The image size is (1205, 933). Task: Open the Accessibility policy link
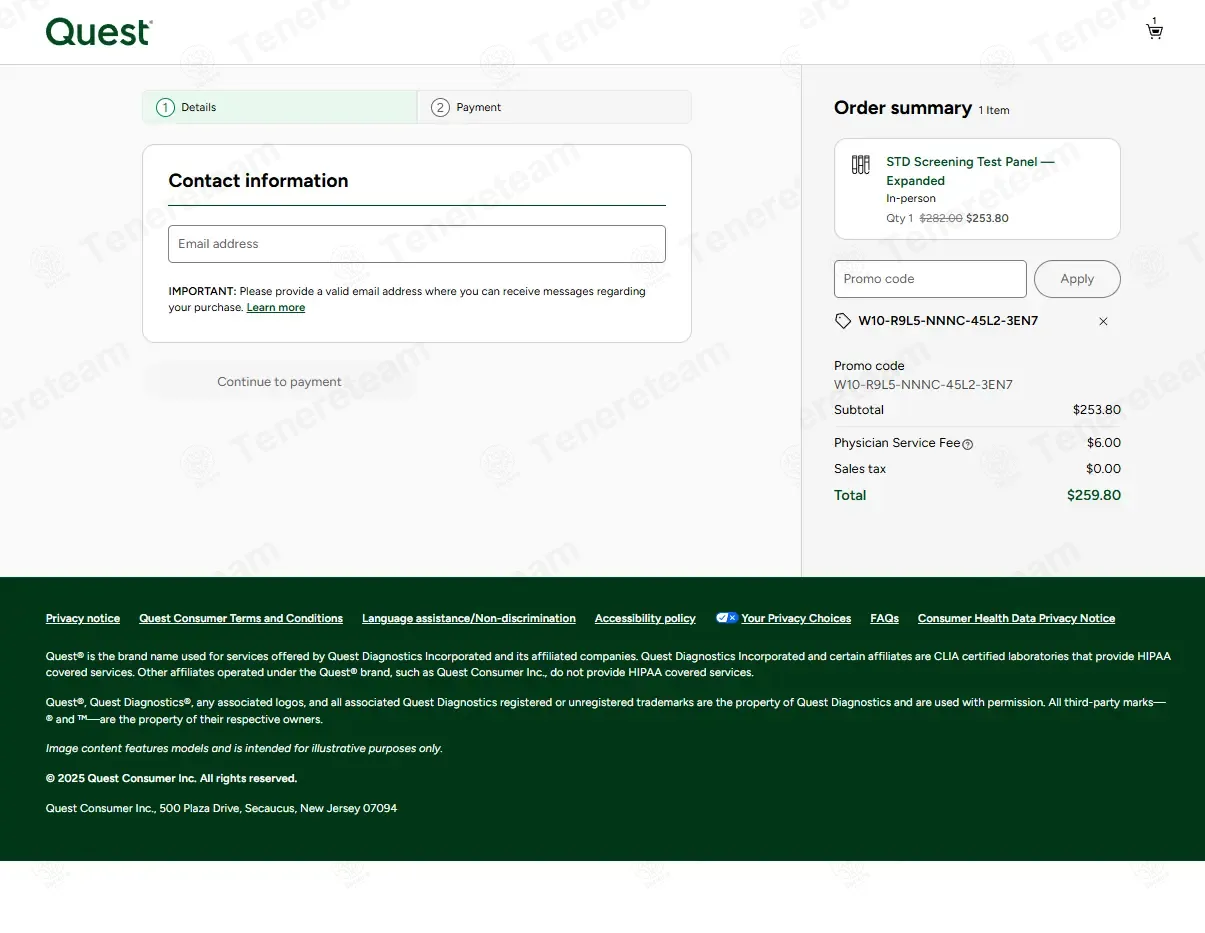(x=645, y=619)
